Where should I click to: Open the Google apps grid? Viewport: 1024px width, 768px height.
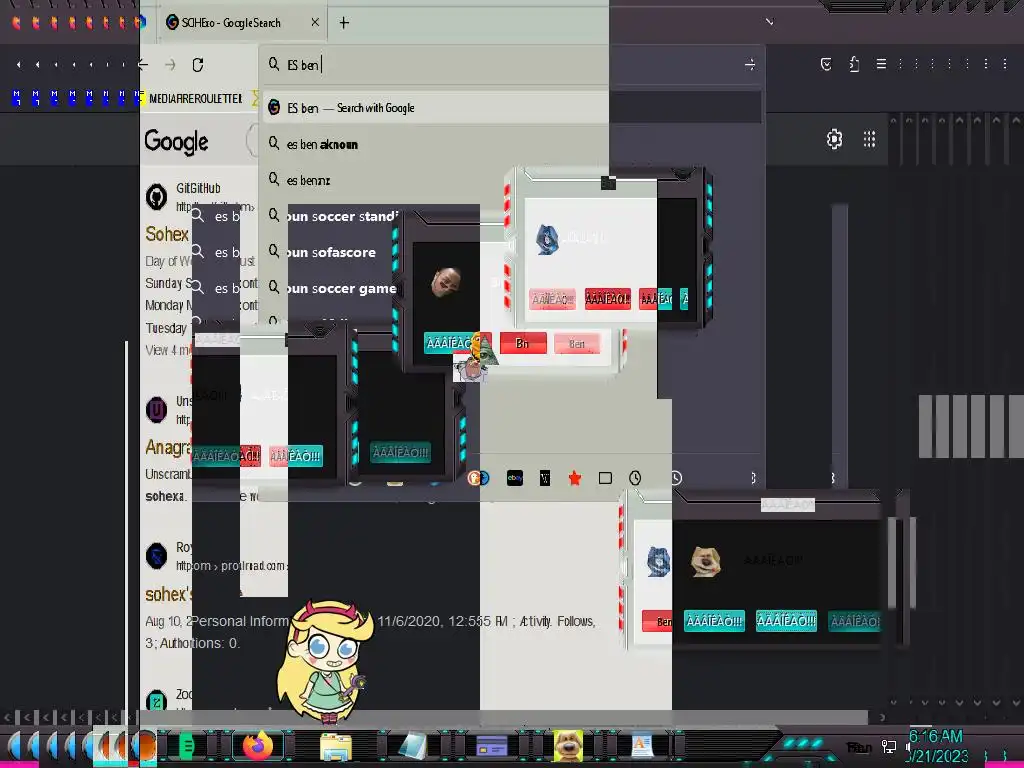869,139
